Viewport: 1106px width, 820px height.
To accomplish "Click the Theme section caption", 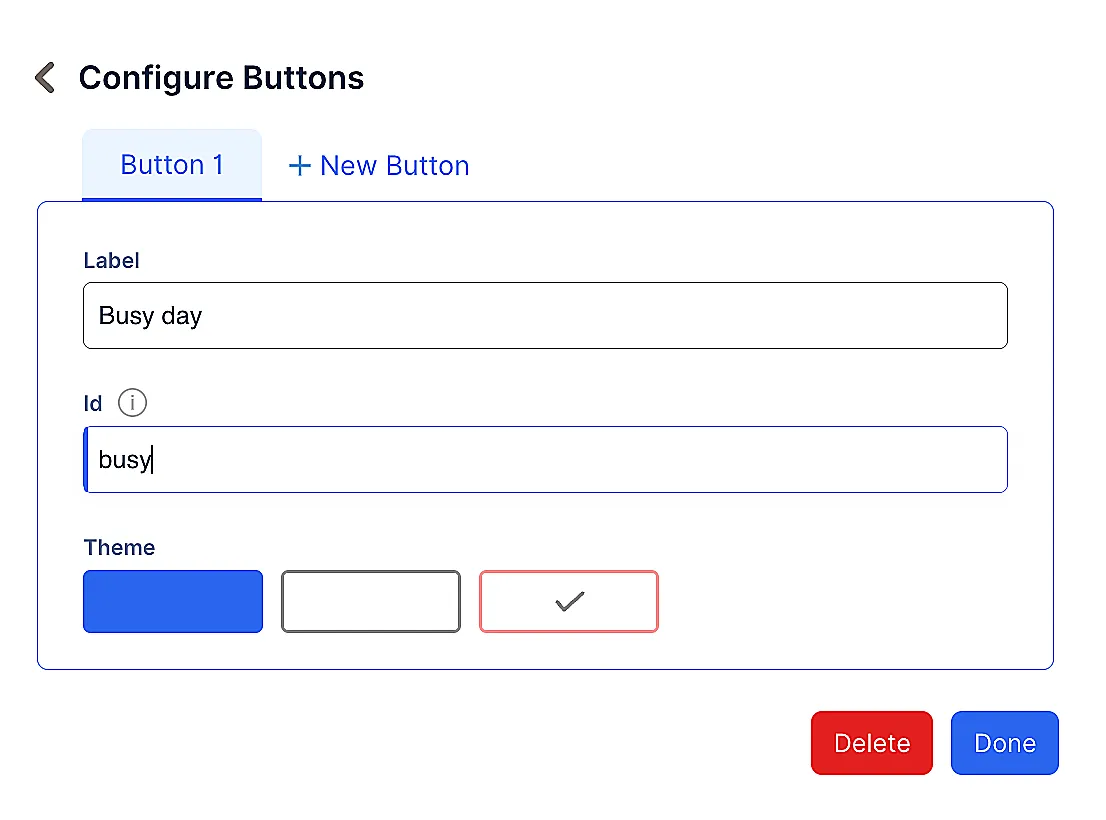I will pyautogui.click(x=119, y=548).
